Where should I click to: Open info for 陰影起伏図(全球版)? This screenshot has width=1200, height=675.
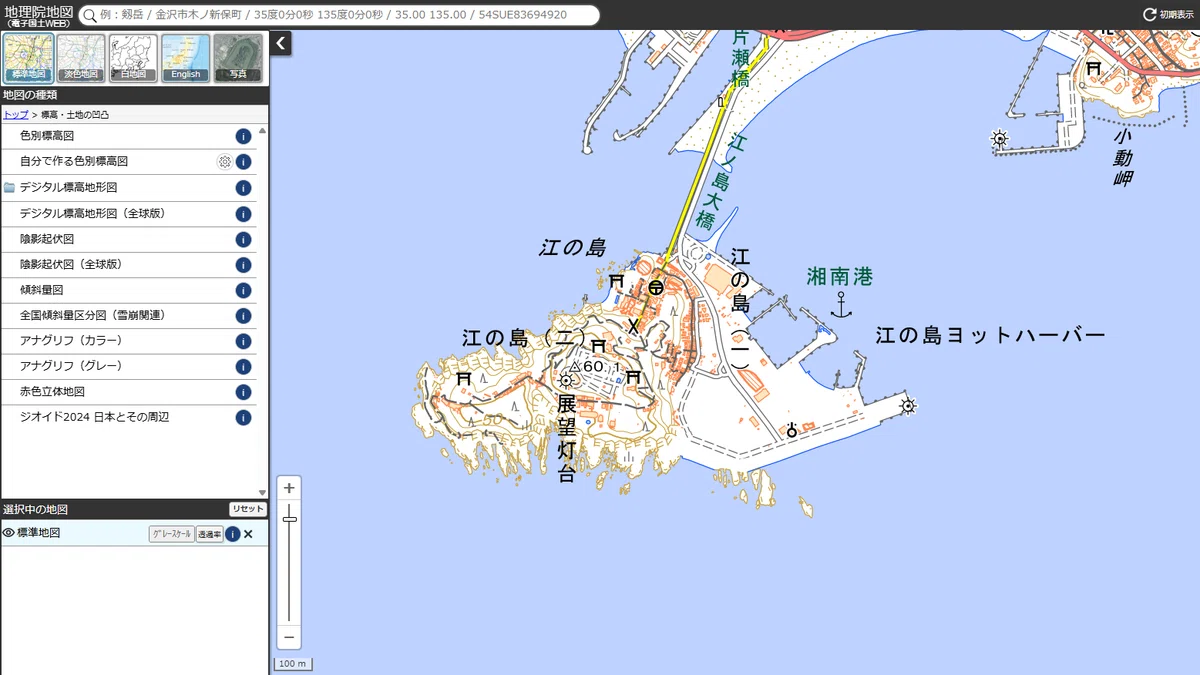(x=243, y=265)
